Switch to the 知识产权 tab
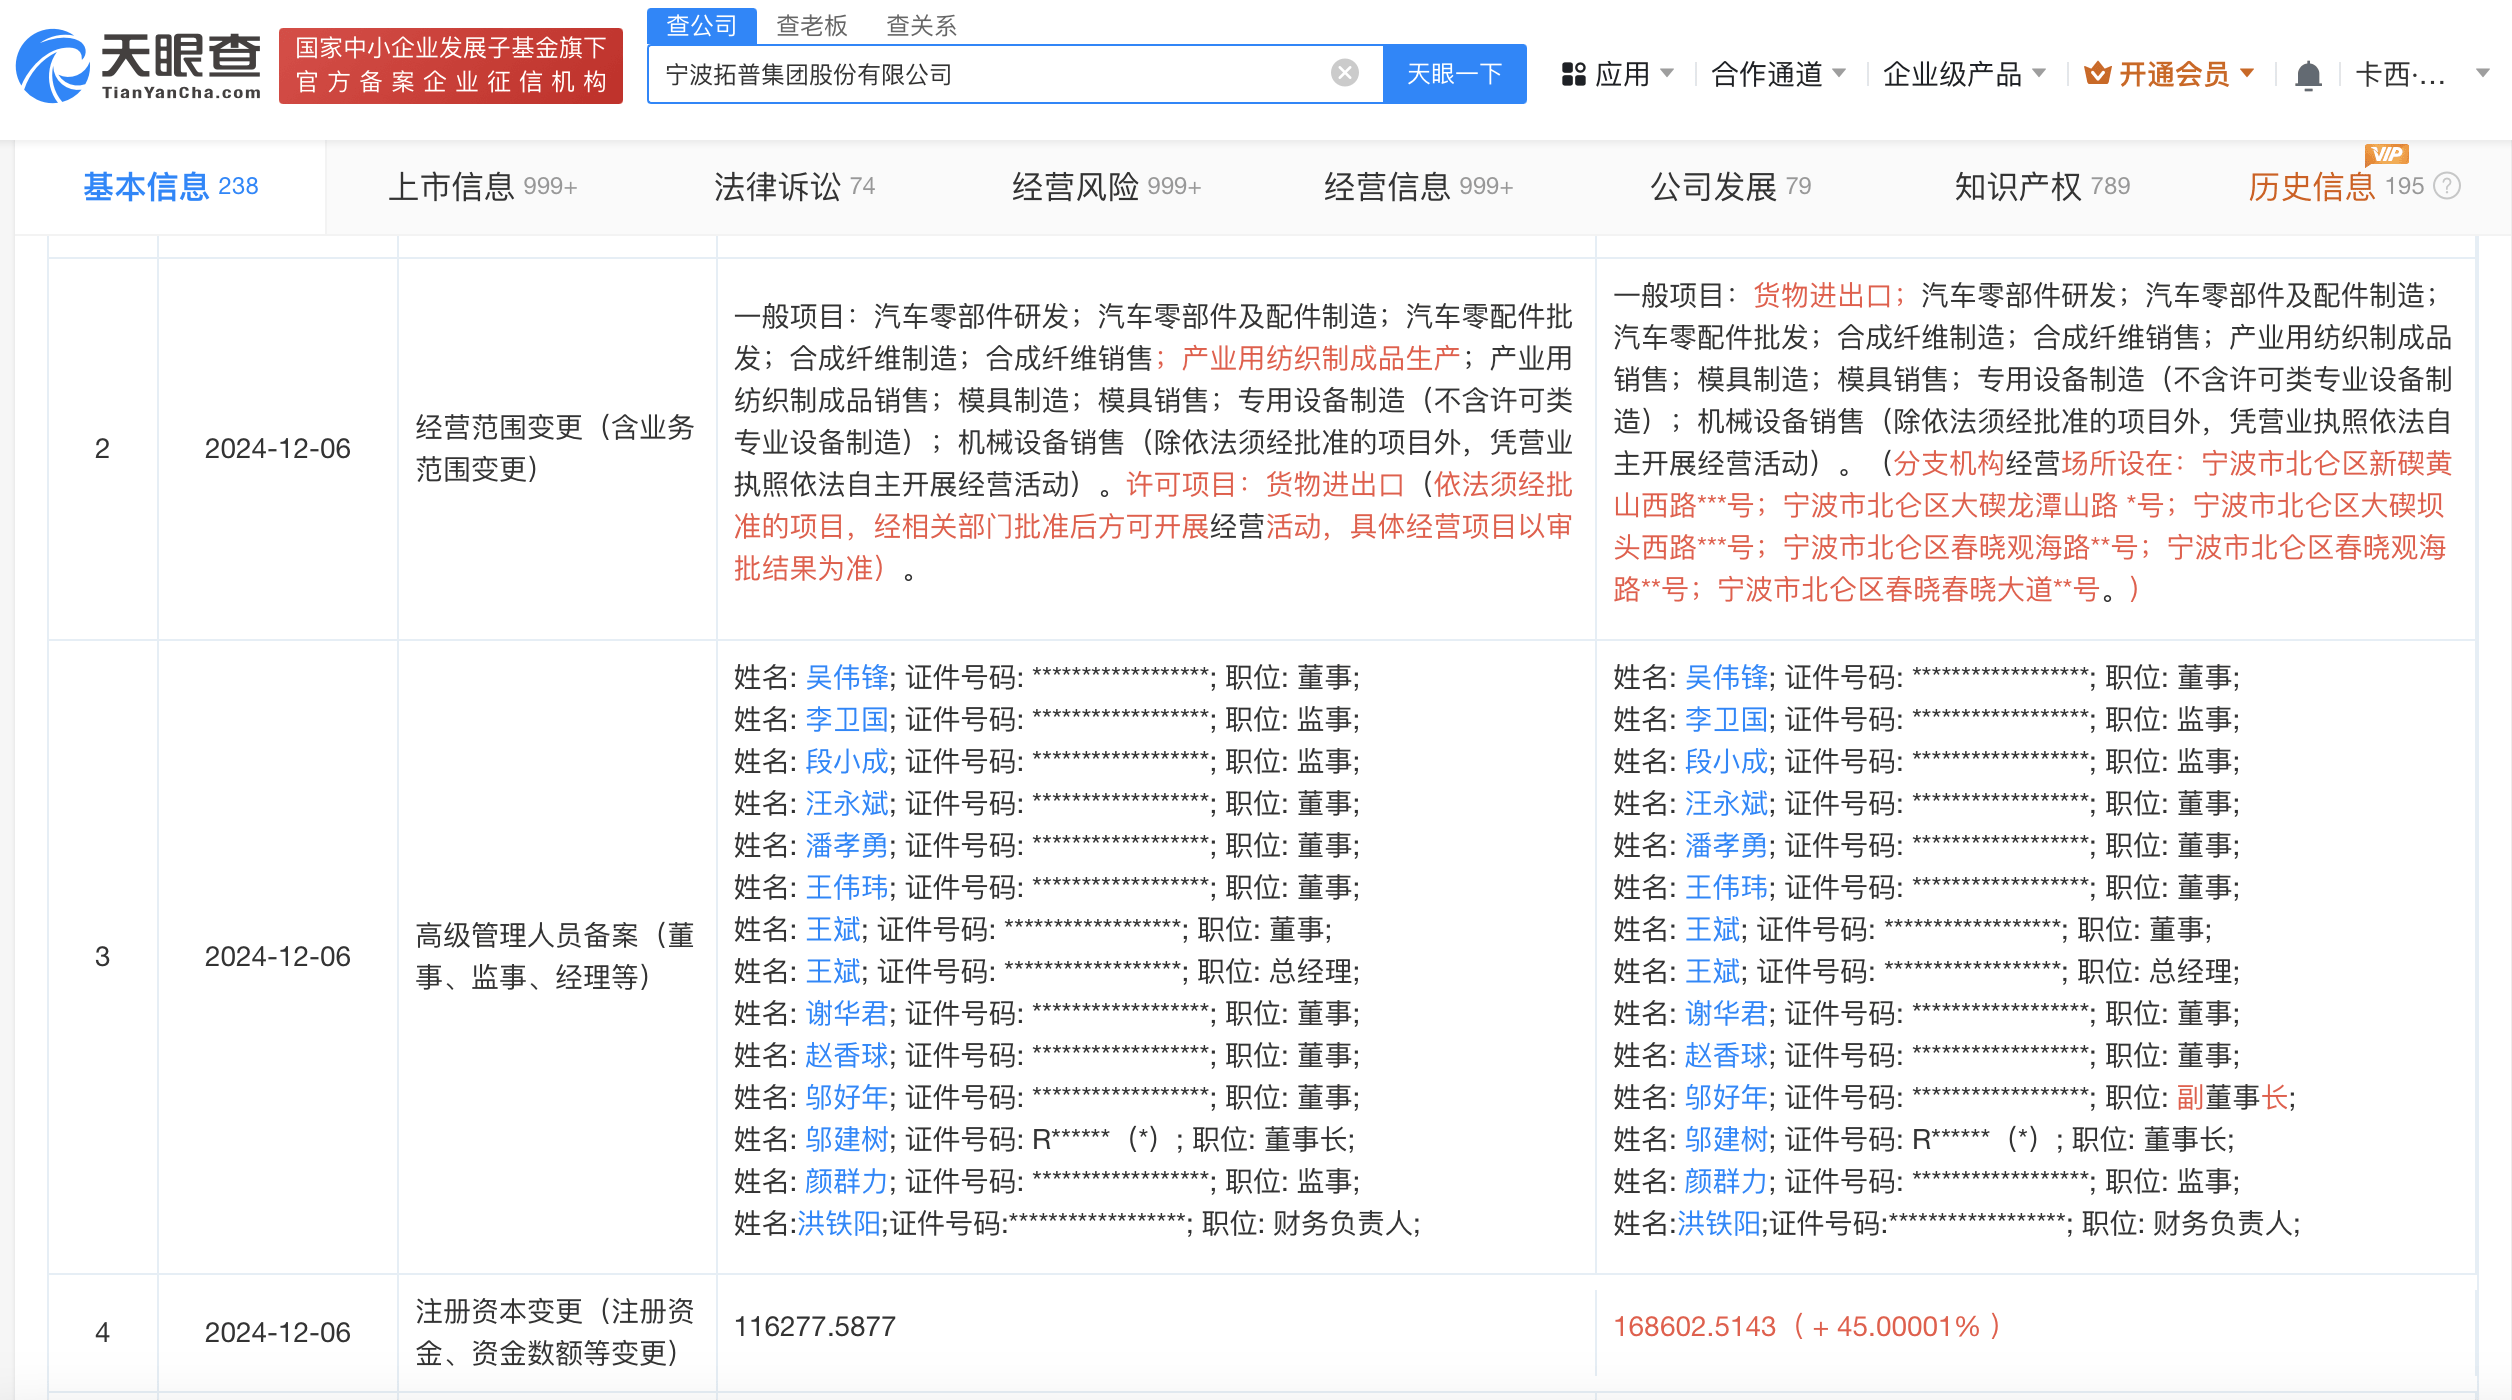Screen dimensions: 2512x1400 point(2042,186)
